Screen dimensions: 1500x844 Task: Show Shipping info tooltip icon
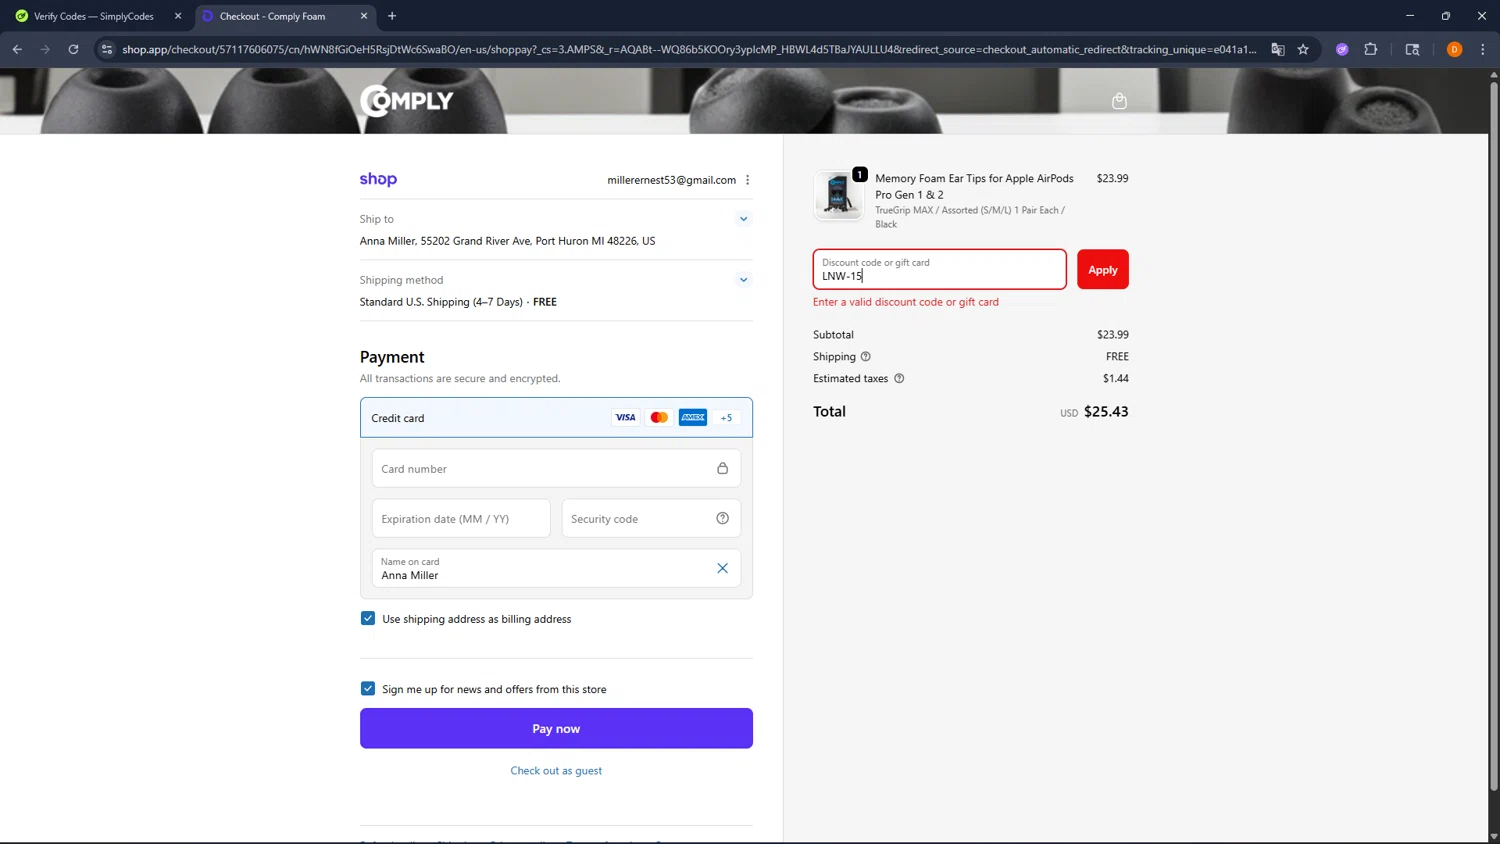pyautogui.click(x=866, y=356)
